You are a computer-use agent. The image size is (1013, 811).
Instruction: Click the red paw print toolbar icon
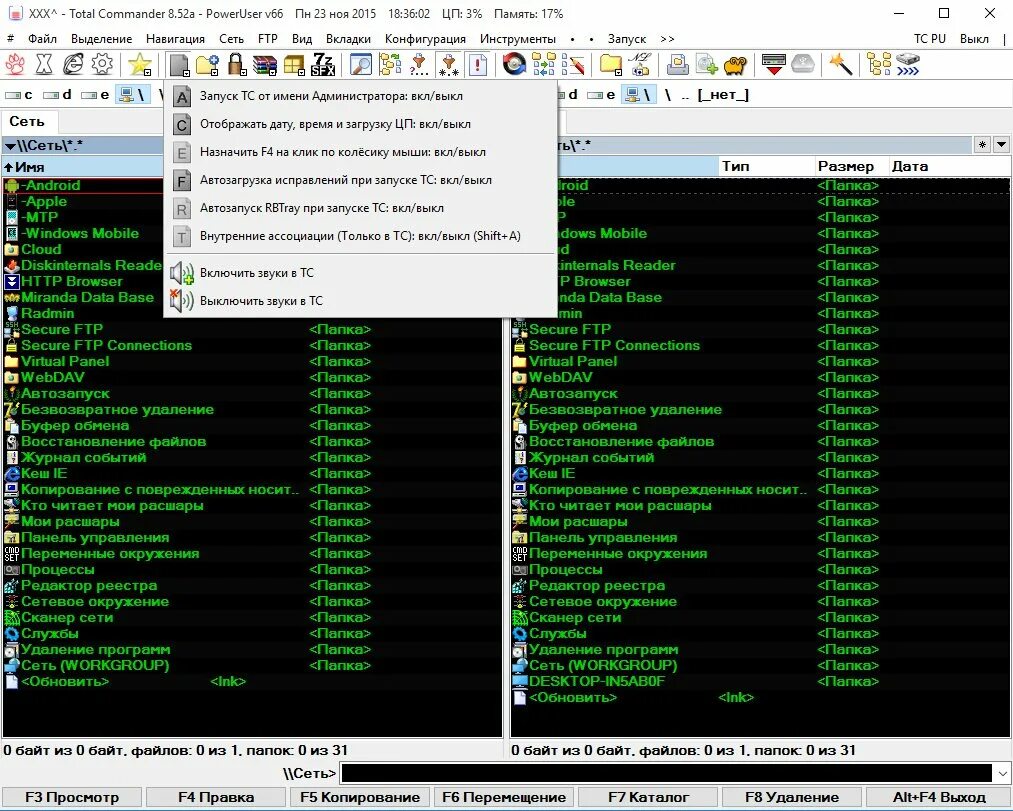pyautogui.click(x=14, y=65)
